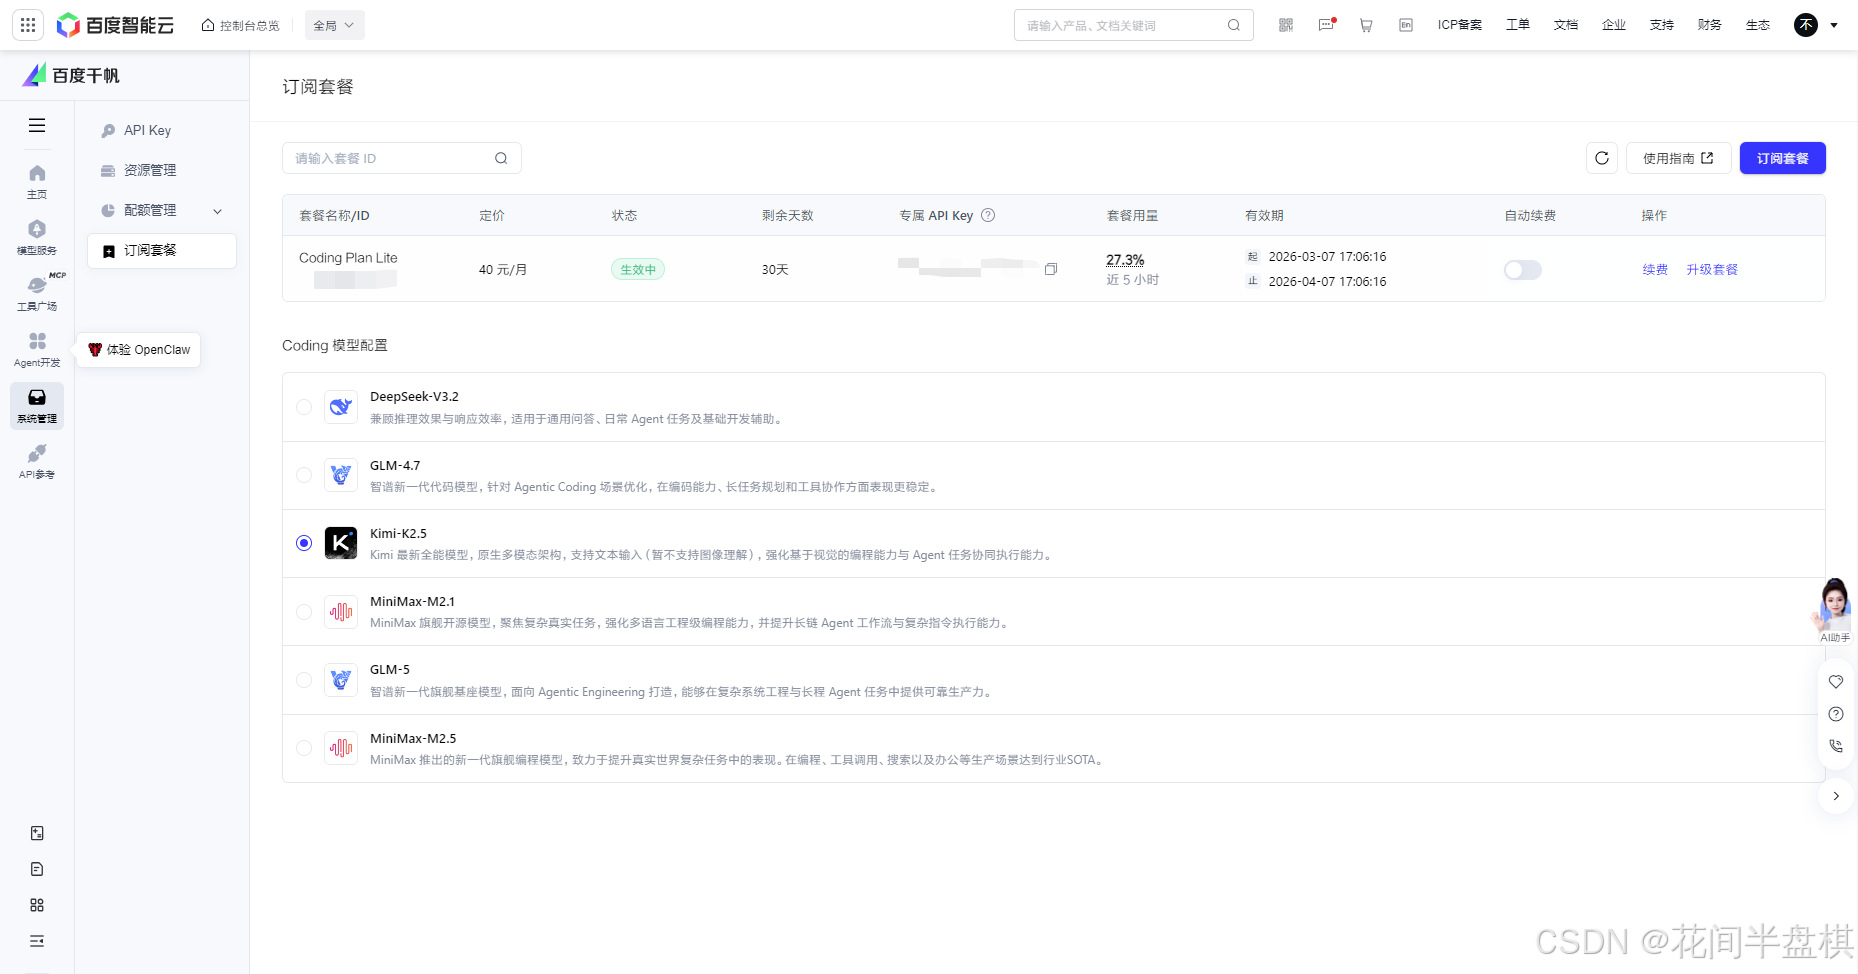The image size is (1858, 974).
Task: Expand the right-edge floating panel arrow
Action: [x=1836, y=796]
